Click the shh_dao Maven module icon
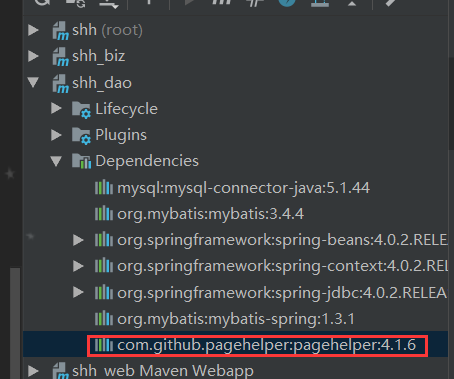 click(60, 83)
